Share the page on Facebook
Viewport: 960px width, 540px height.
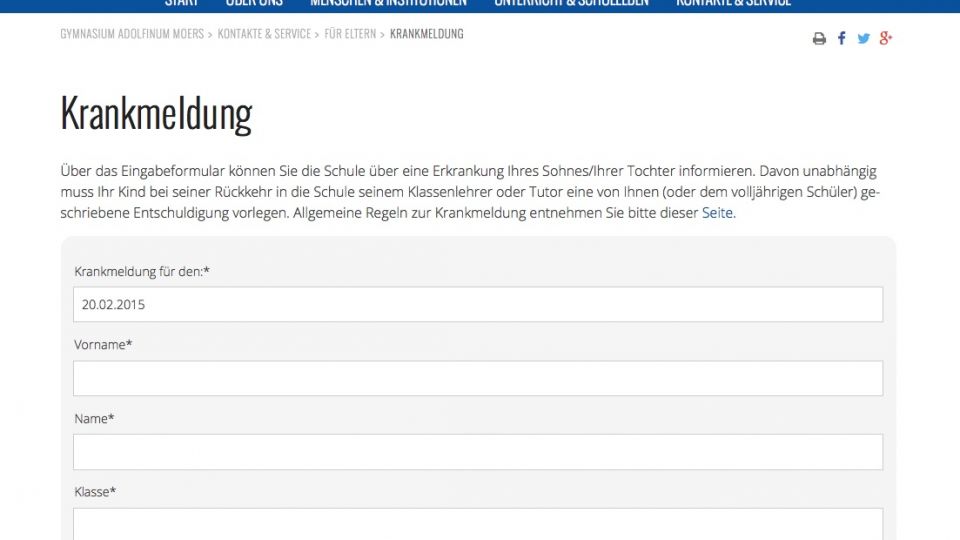[841, 39]
